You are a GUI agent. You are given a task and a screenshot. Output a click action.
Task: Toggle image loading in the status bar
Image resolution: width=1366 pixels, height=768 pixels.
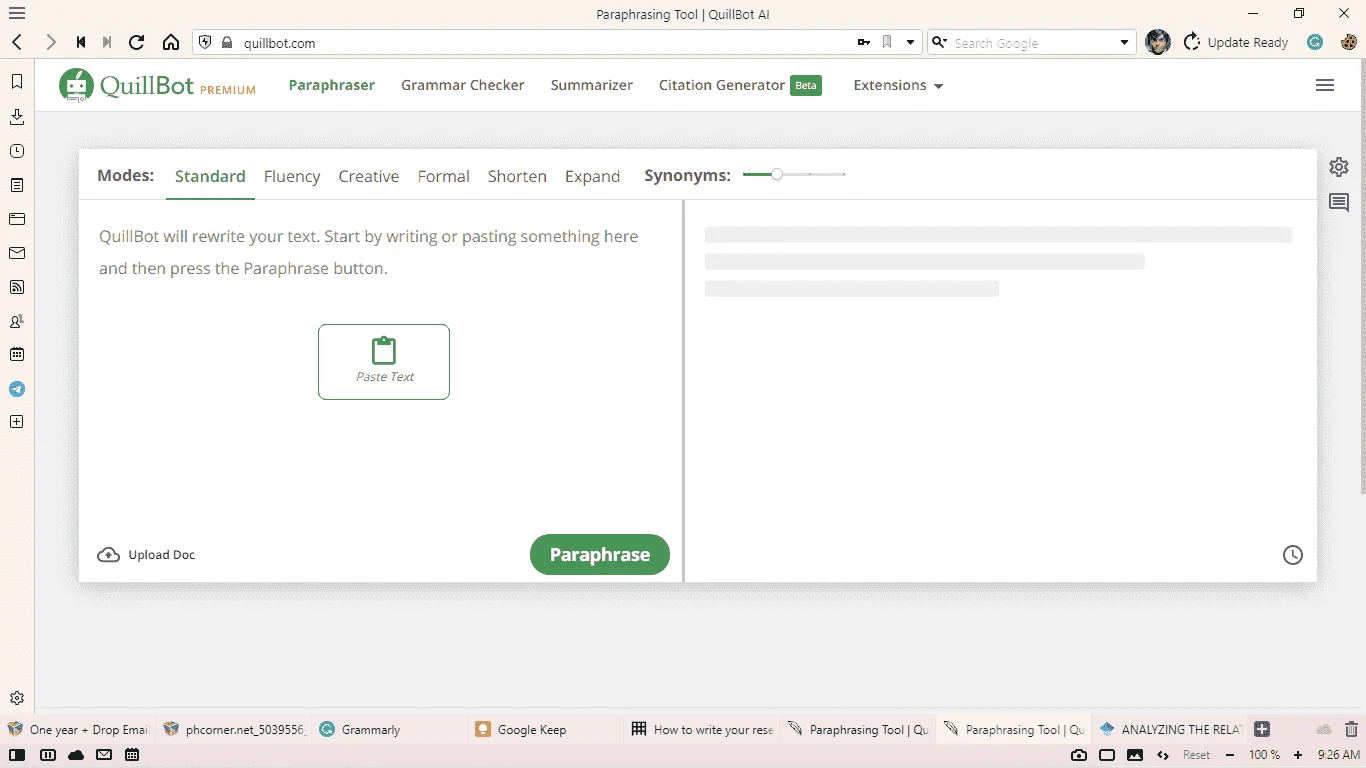(x=1135, y=755)
